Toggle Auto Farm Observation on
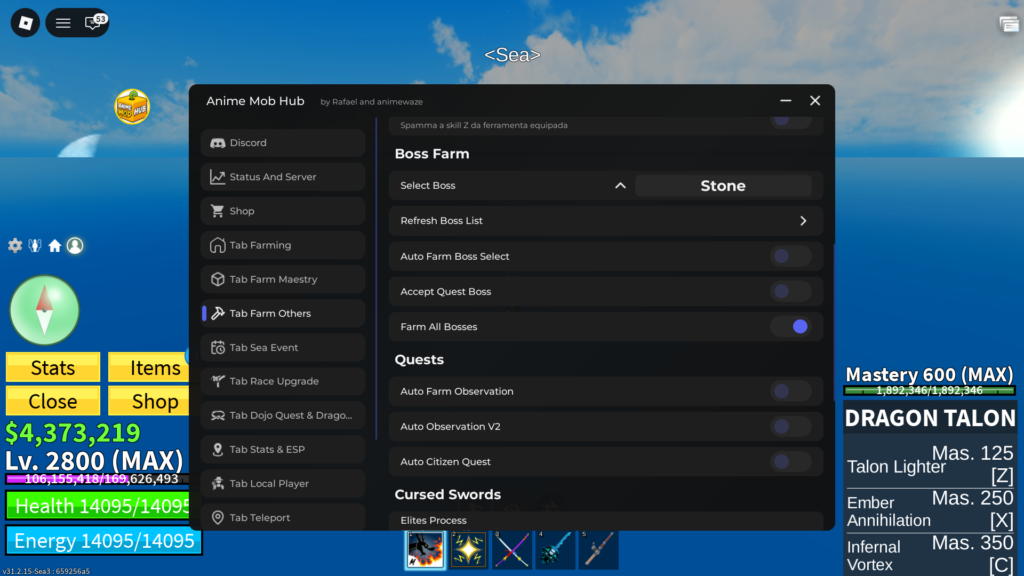The width and height of the screenshot is (1024, 576). click(x=790, y=391)
